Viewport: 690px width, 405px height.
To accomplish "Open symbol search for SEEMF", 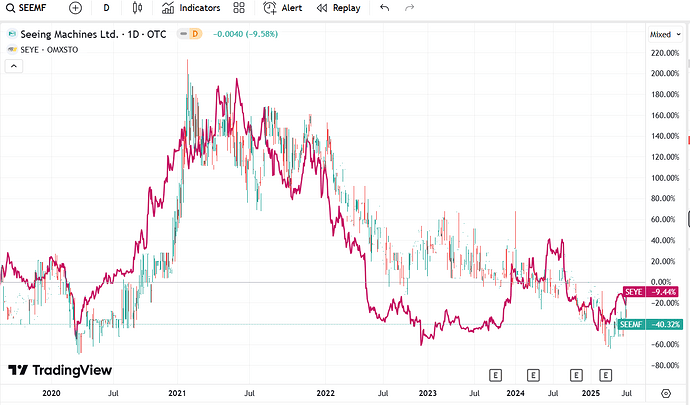I will [26, 8].
